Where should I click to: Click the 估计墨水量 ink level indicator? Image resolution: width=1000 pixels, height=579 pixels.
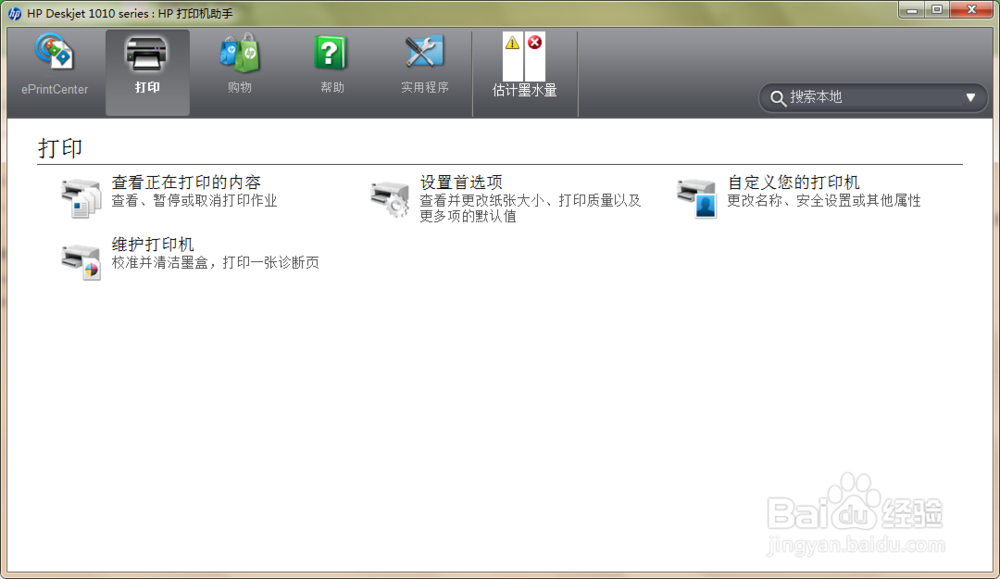pos(524,65)
